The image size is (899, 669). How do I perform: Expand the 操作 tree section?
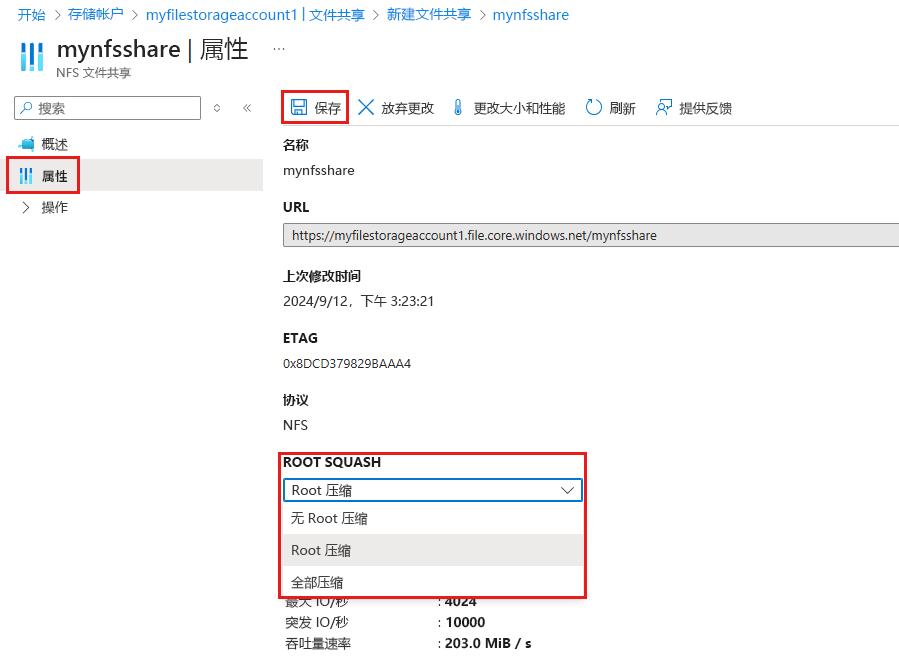(26, 208)
